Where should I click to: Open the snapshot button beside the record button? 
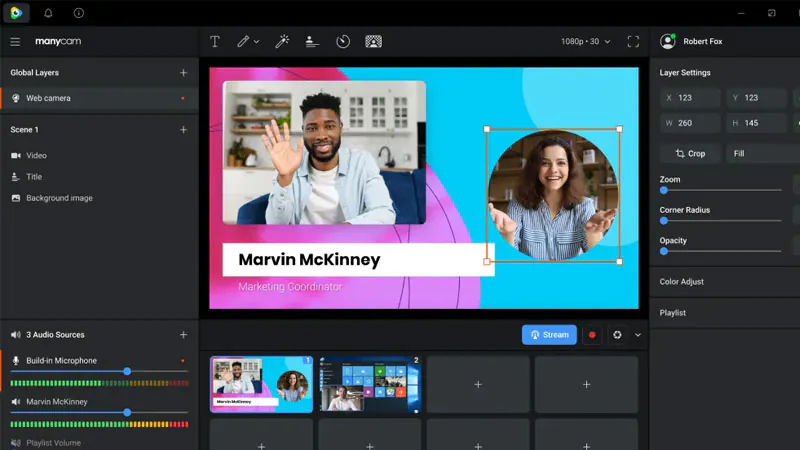tap(617, 335)
